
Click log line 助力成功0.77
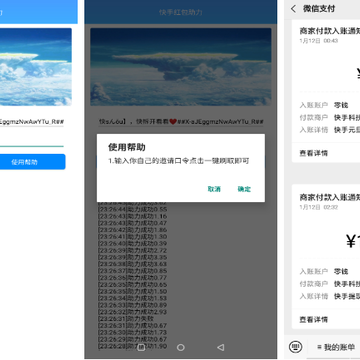(x=132, y=278)
